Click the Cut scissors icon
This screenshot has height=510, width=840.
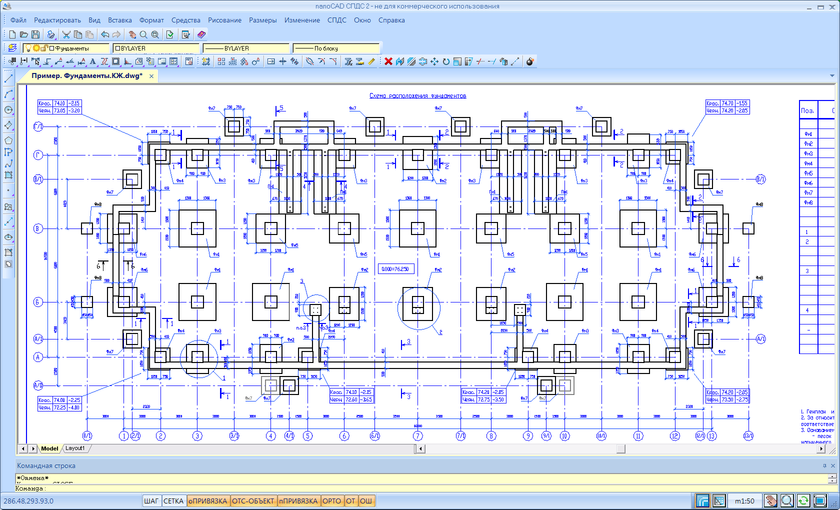click(67, 34)
